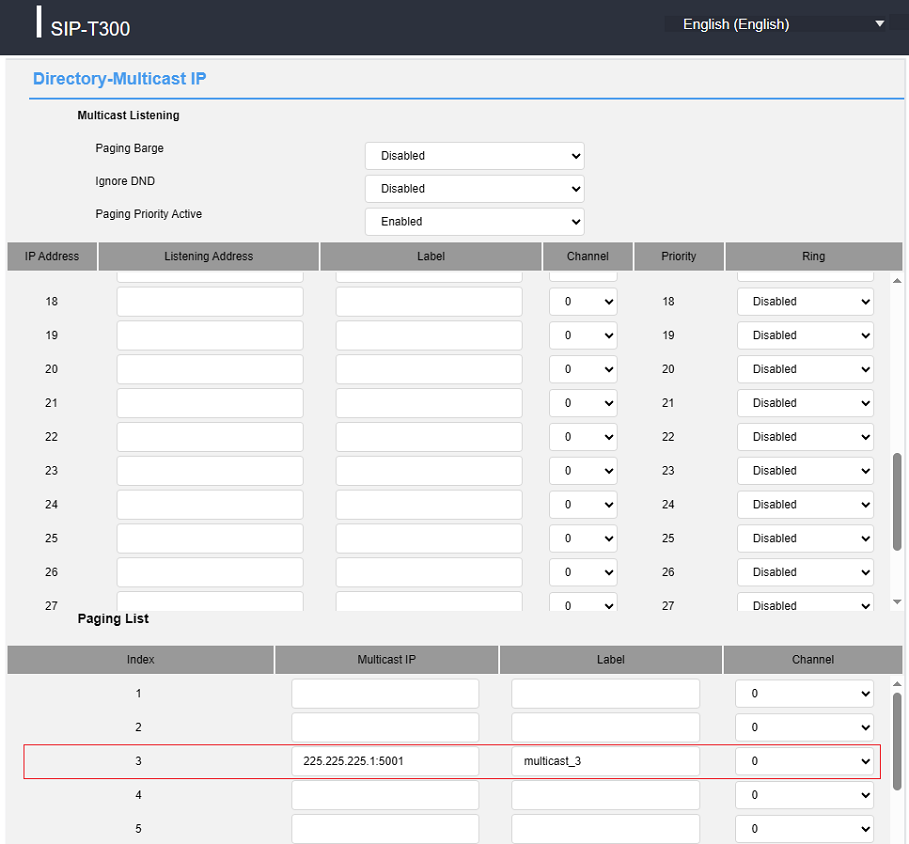Click Label field for listening row 22
Image resolution: width=909 pixels, height=844 pixels.
pyautogui.click(x=428, y=437)
